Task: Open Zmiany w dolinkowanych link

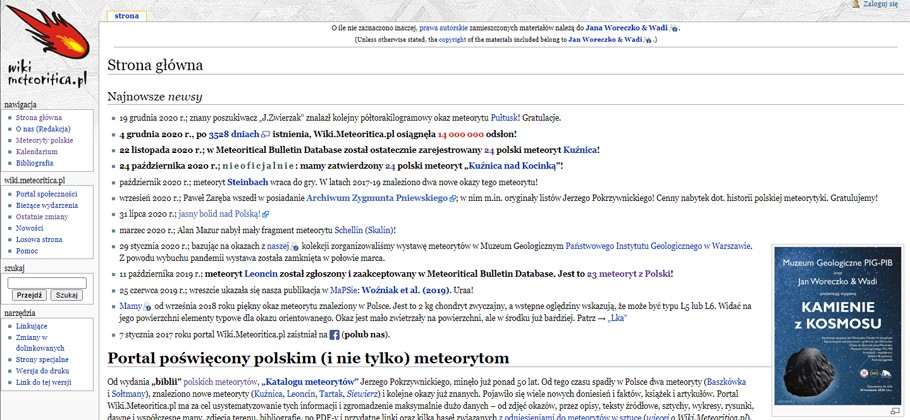Action: pyautogui.click(x=40, y=343)
